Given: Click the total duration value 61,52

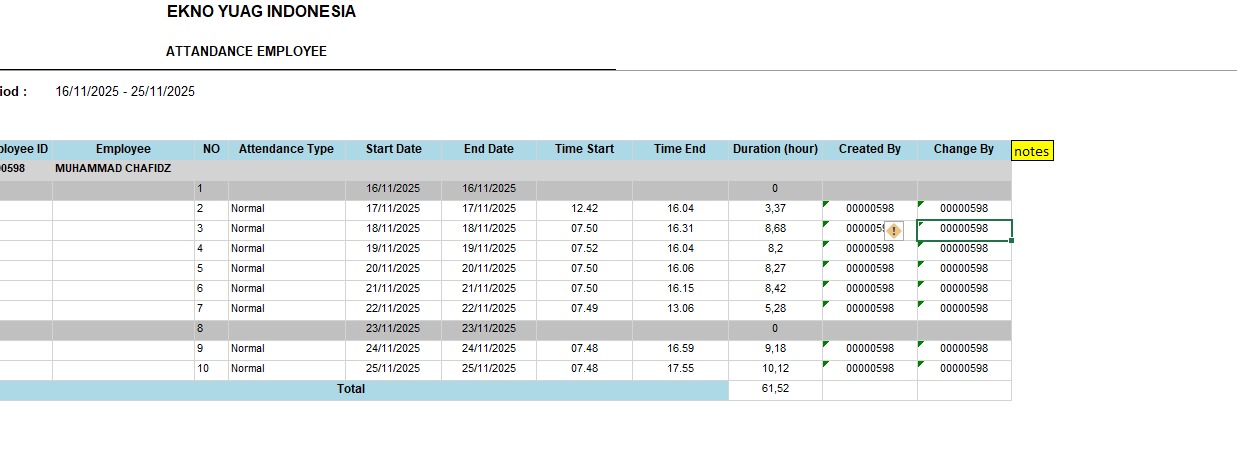Looking at the screenshot, I should click(x=775, y=389).
